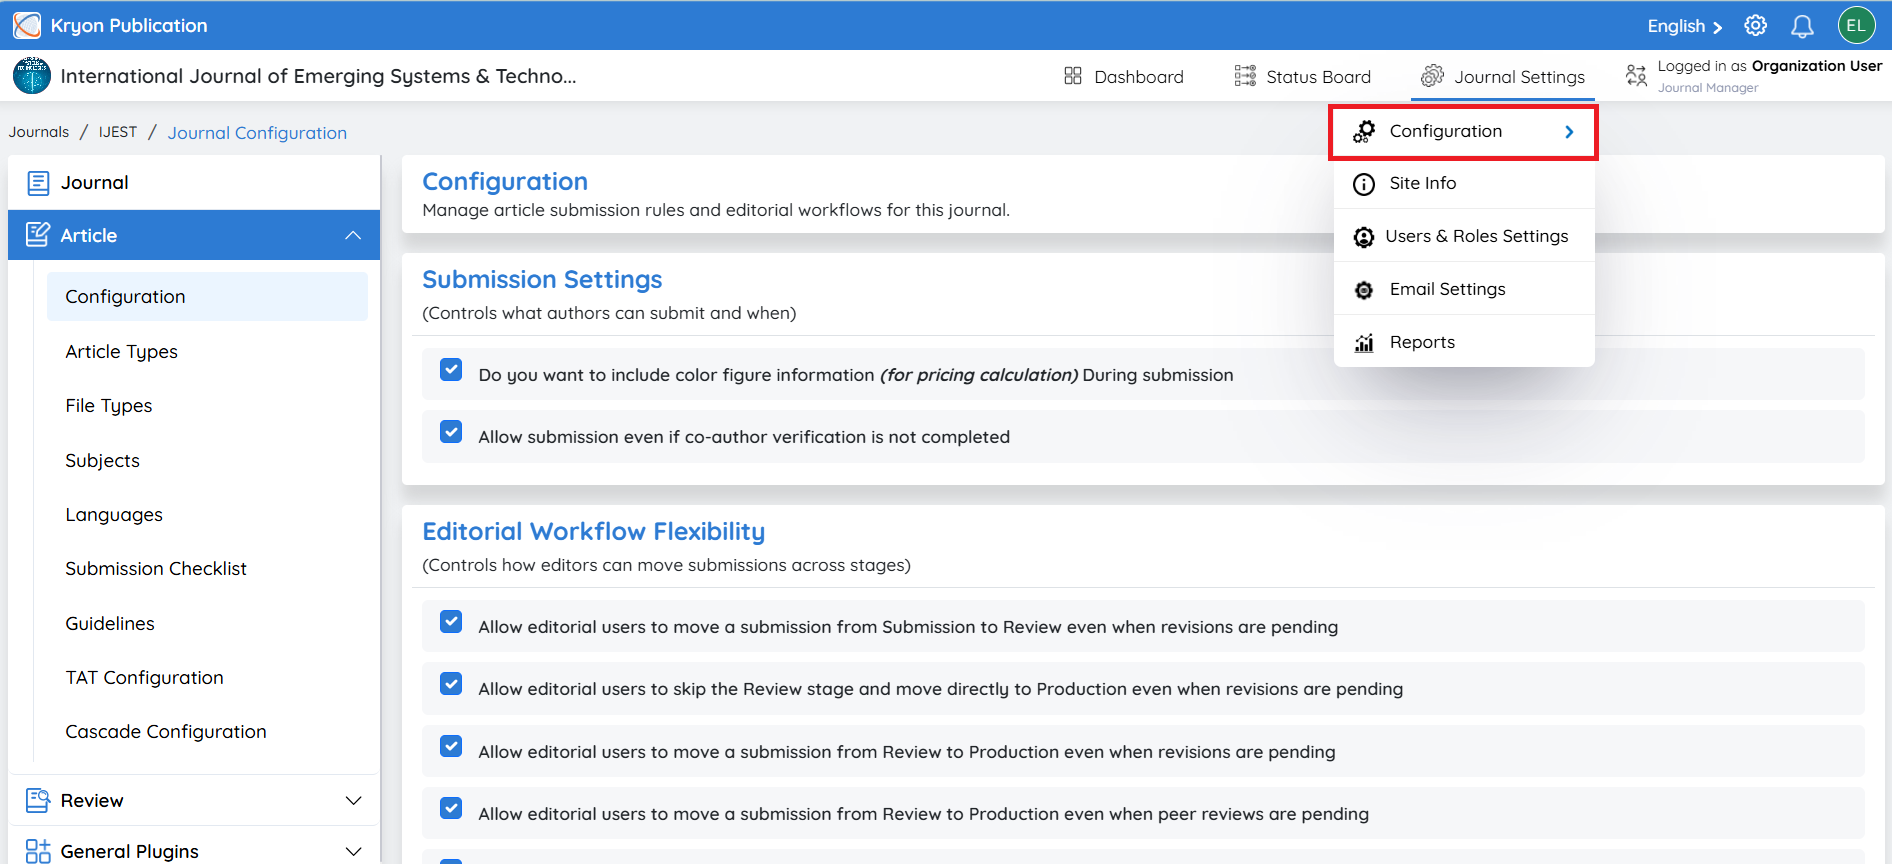Image resolution: width=1892 pixels, height=864 pixels.
Task: Choose Users & Roles Settings menu entry
Action: (x=1464, y=236)
